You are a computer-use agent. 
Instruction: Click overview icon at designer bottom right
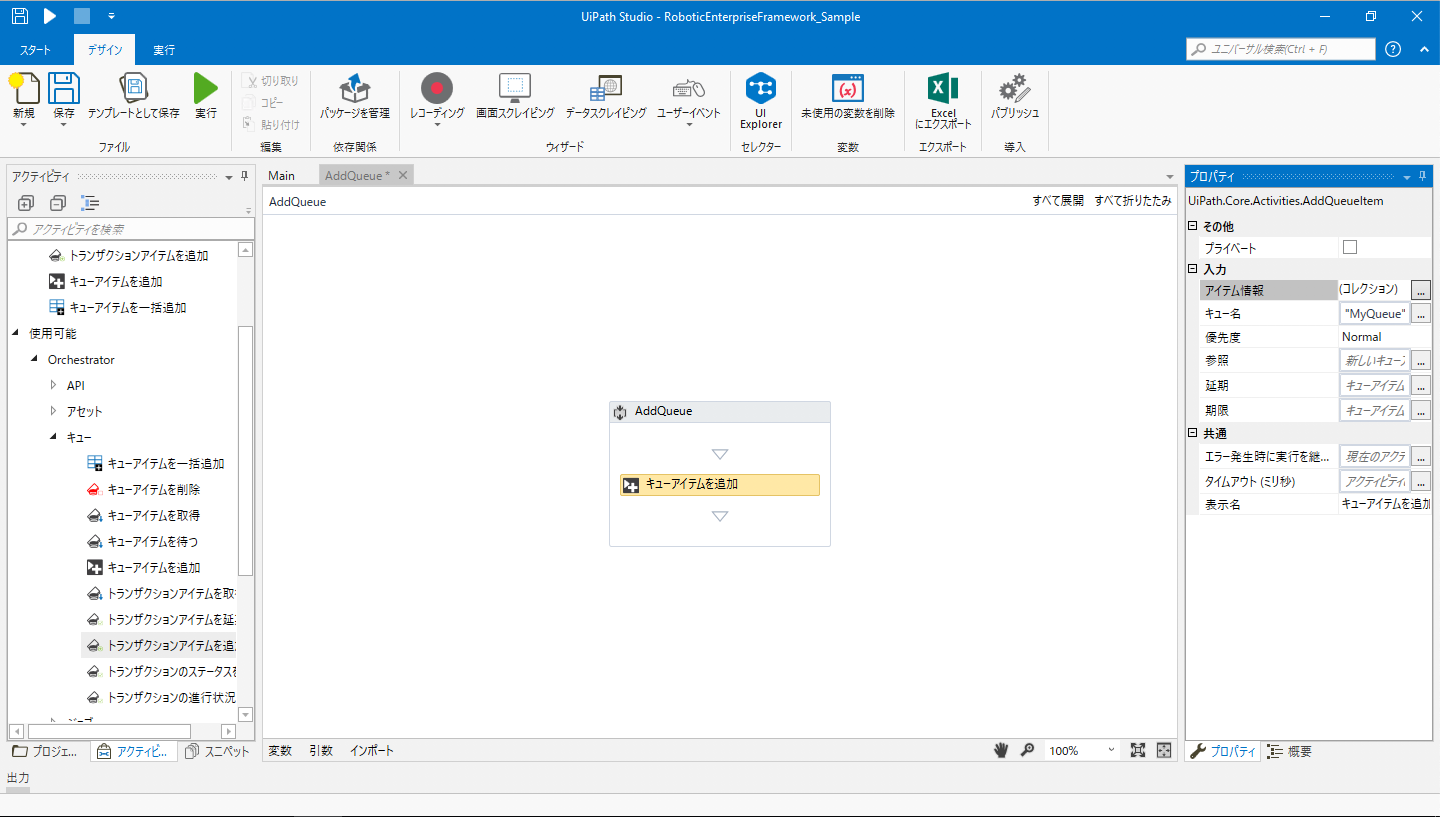tap(1164, 750)
